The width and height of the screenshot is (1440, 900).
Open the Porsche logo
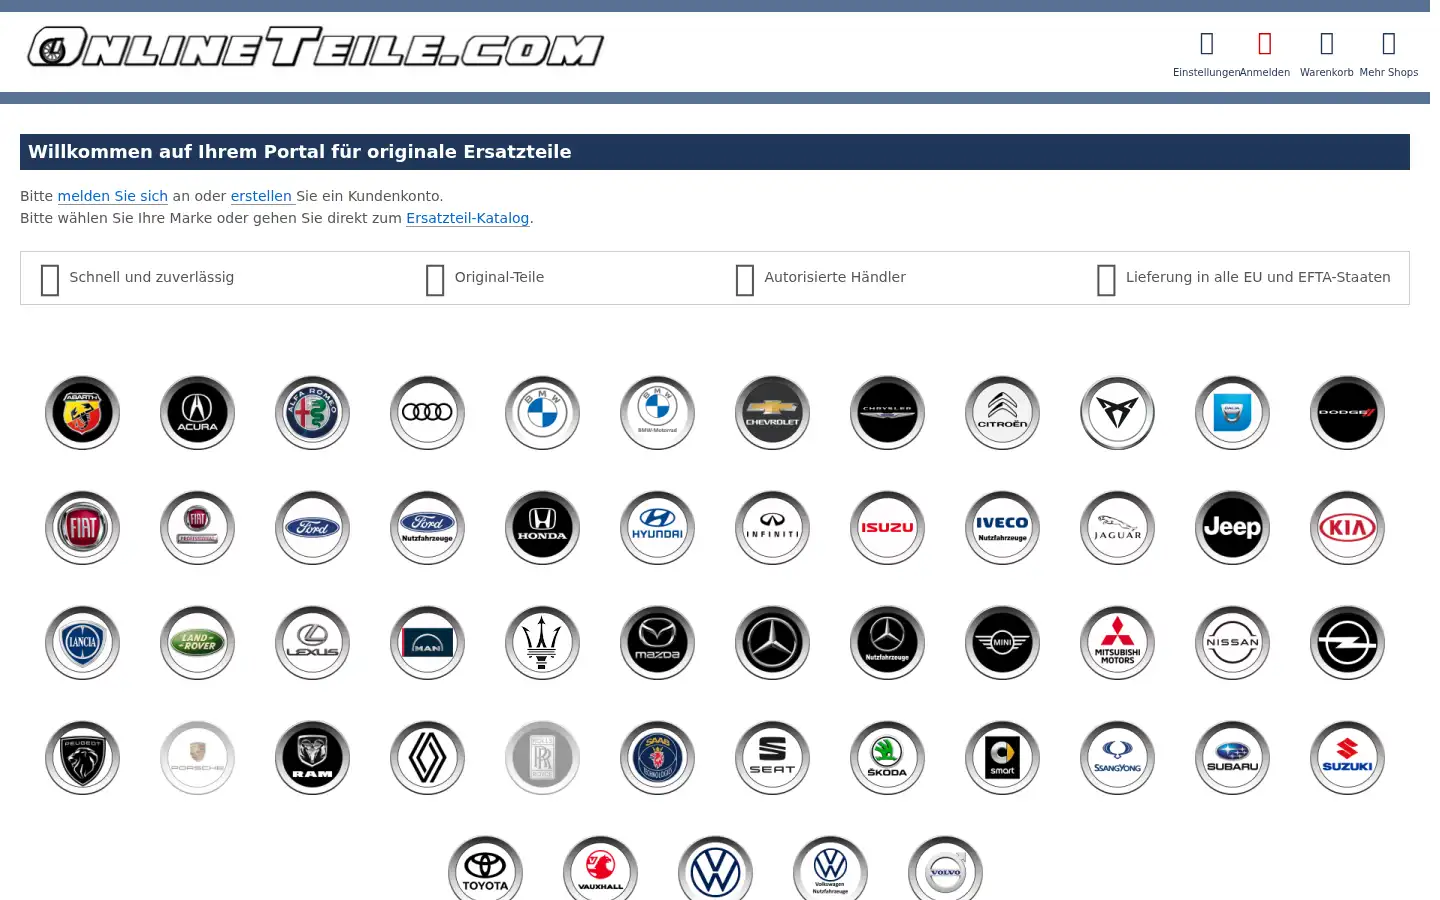pyautogui.click(x=197, y=758)
